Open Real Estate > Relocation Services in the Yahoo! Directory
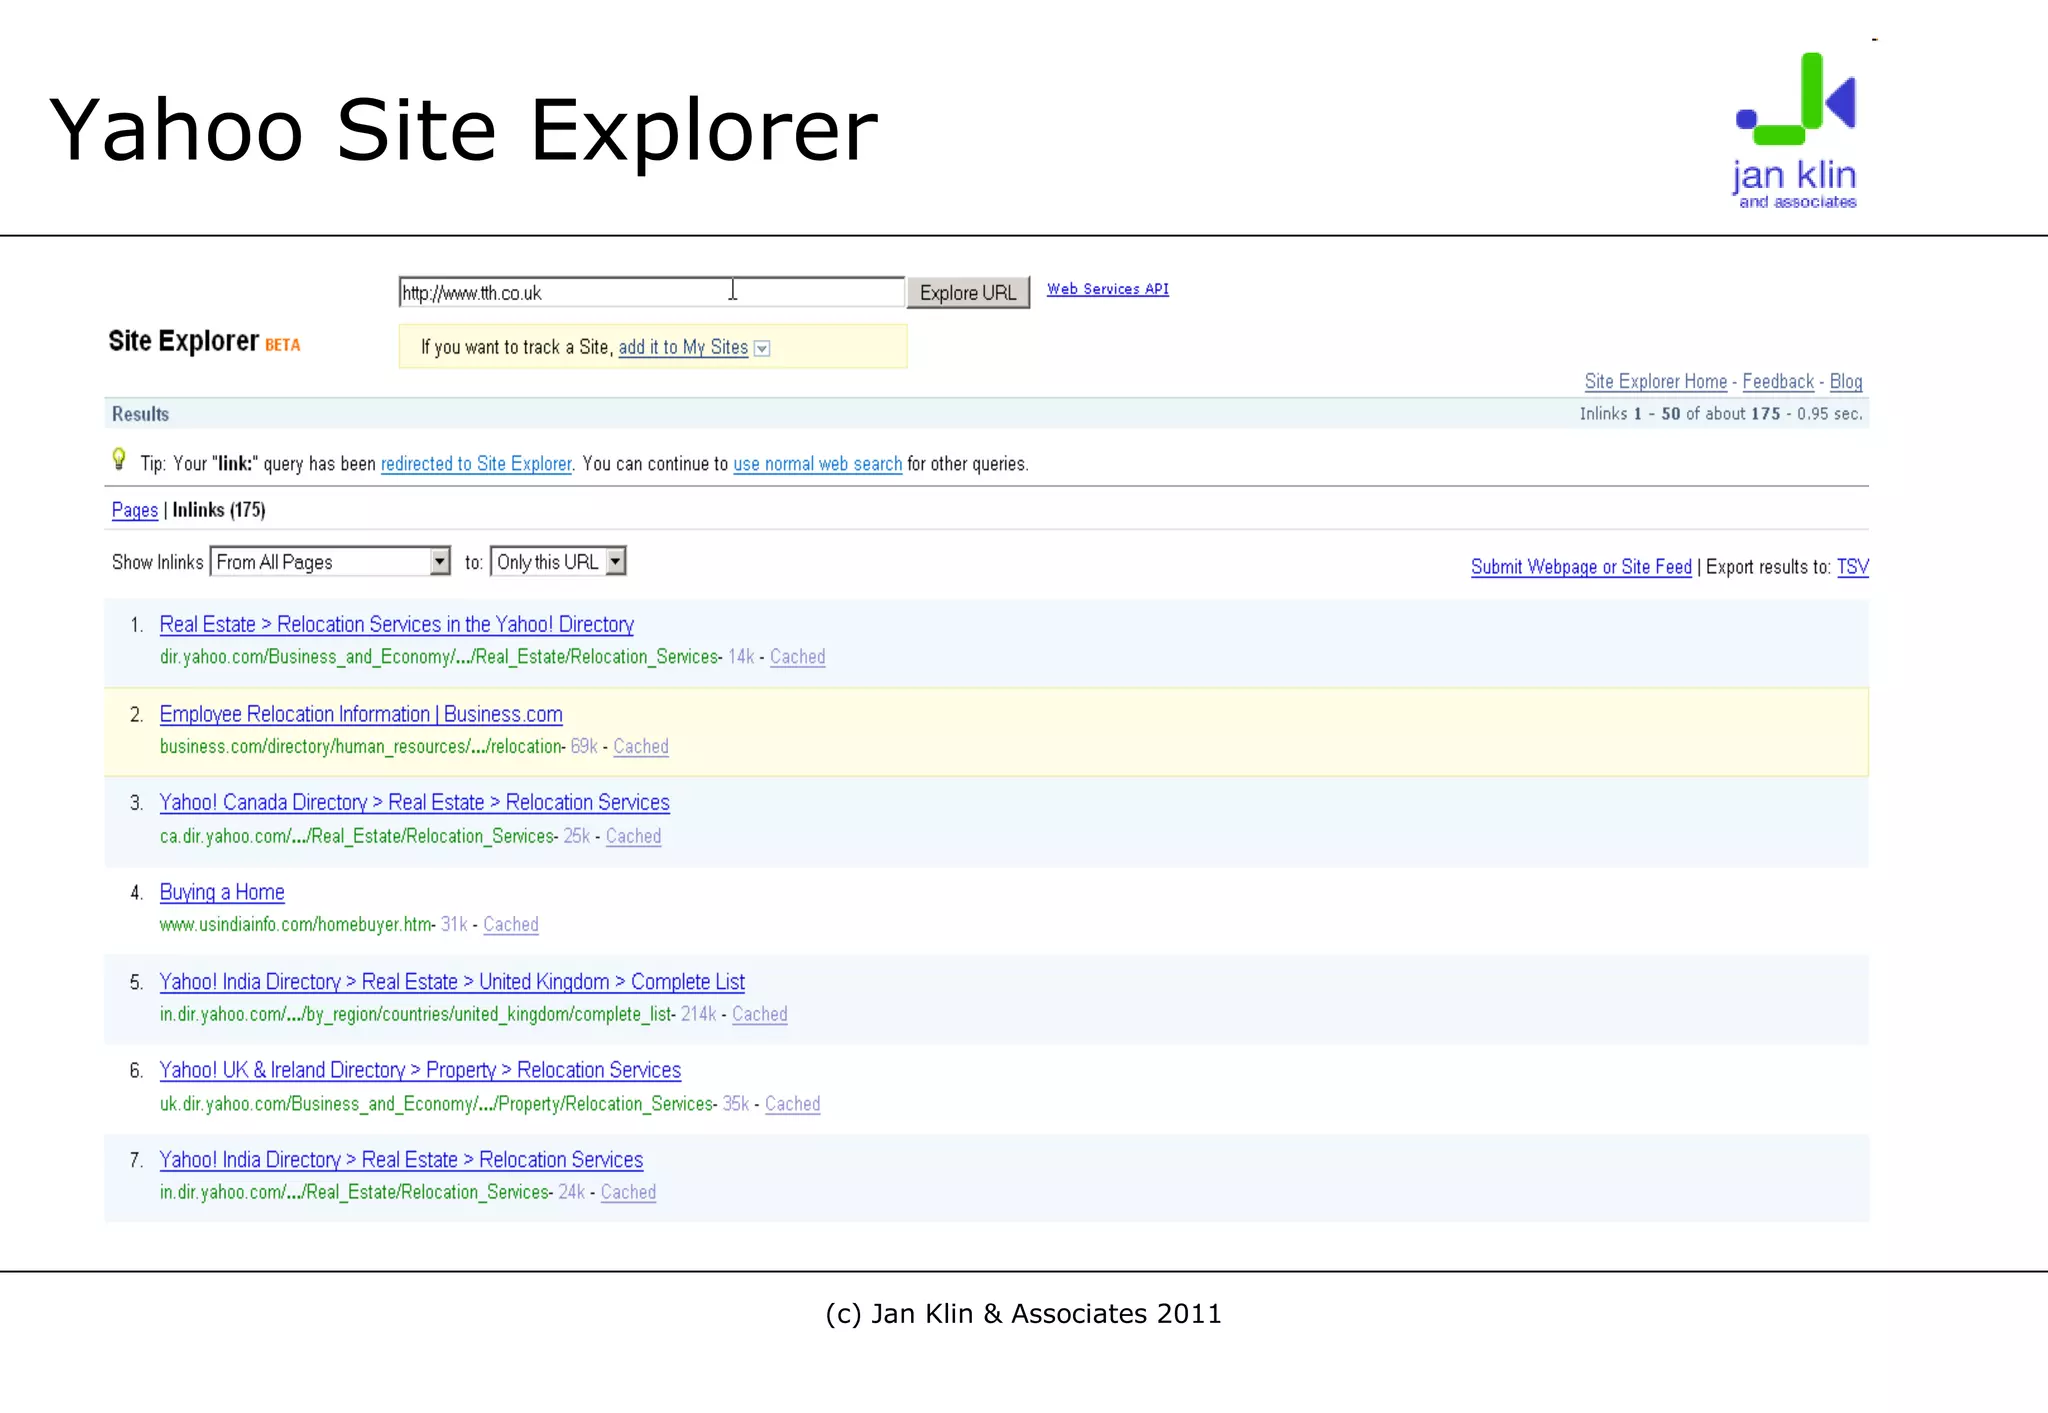This screenshot has height=1413, width=2048. [x=396, y=624]
